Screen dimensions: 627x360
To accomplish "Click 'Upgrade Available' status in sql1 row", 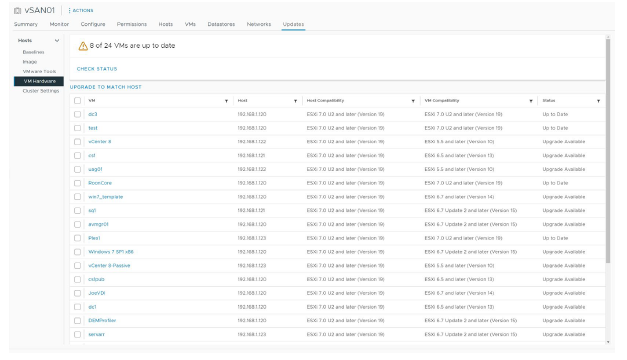I will (564, 211).
